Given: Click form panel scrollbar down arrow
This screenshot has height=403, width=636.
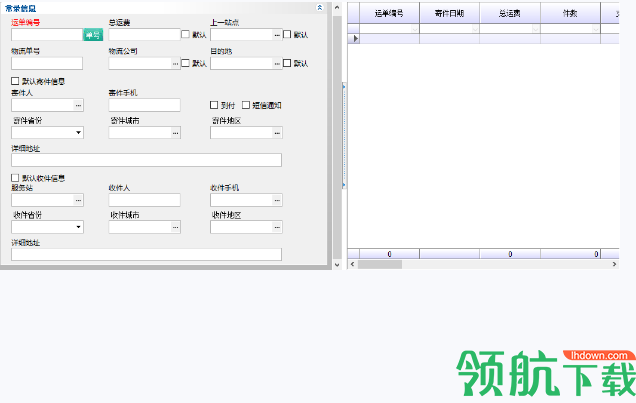Looking at the screenshot, I should [x=337, y=265].
